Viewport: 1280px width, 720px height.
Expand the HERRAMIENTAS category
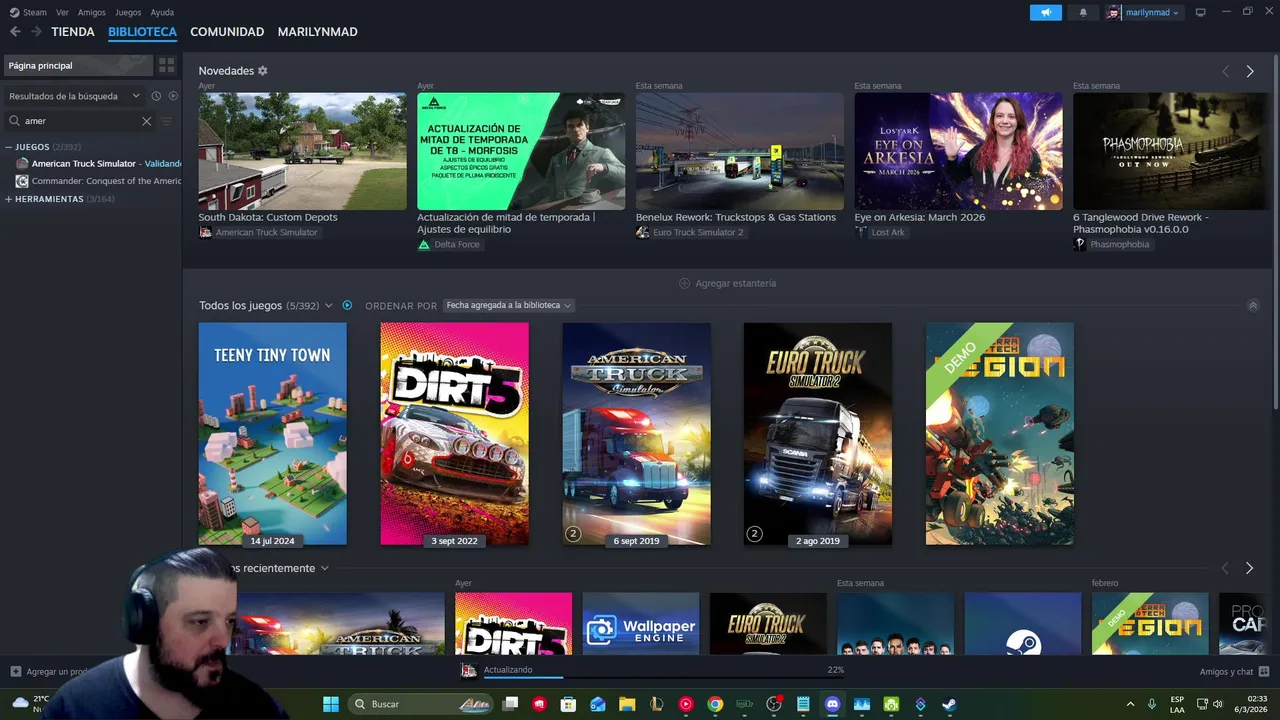(x=9, y=199)
